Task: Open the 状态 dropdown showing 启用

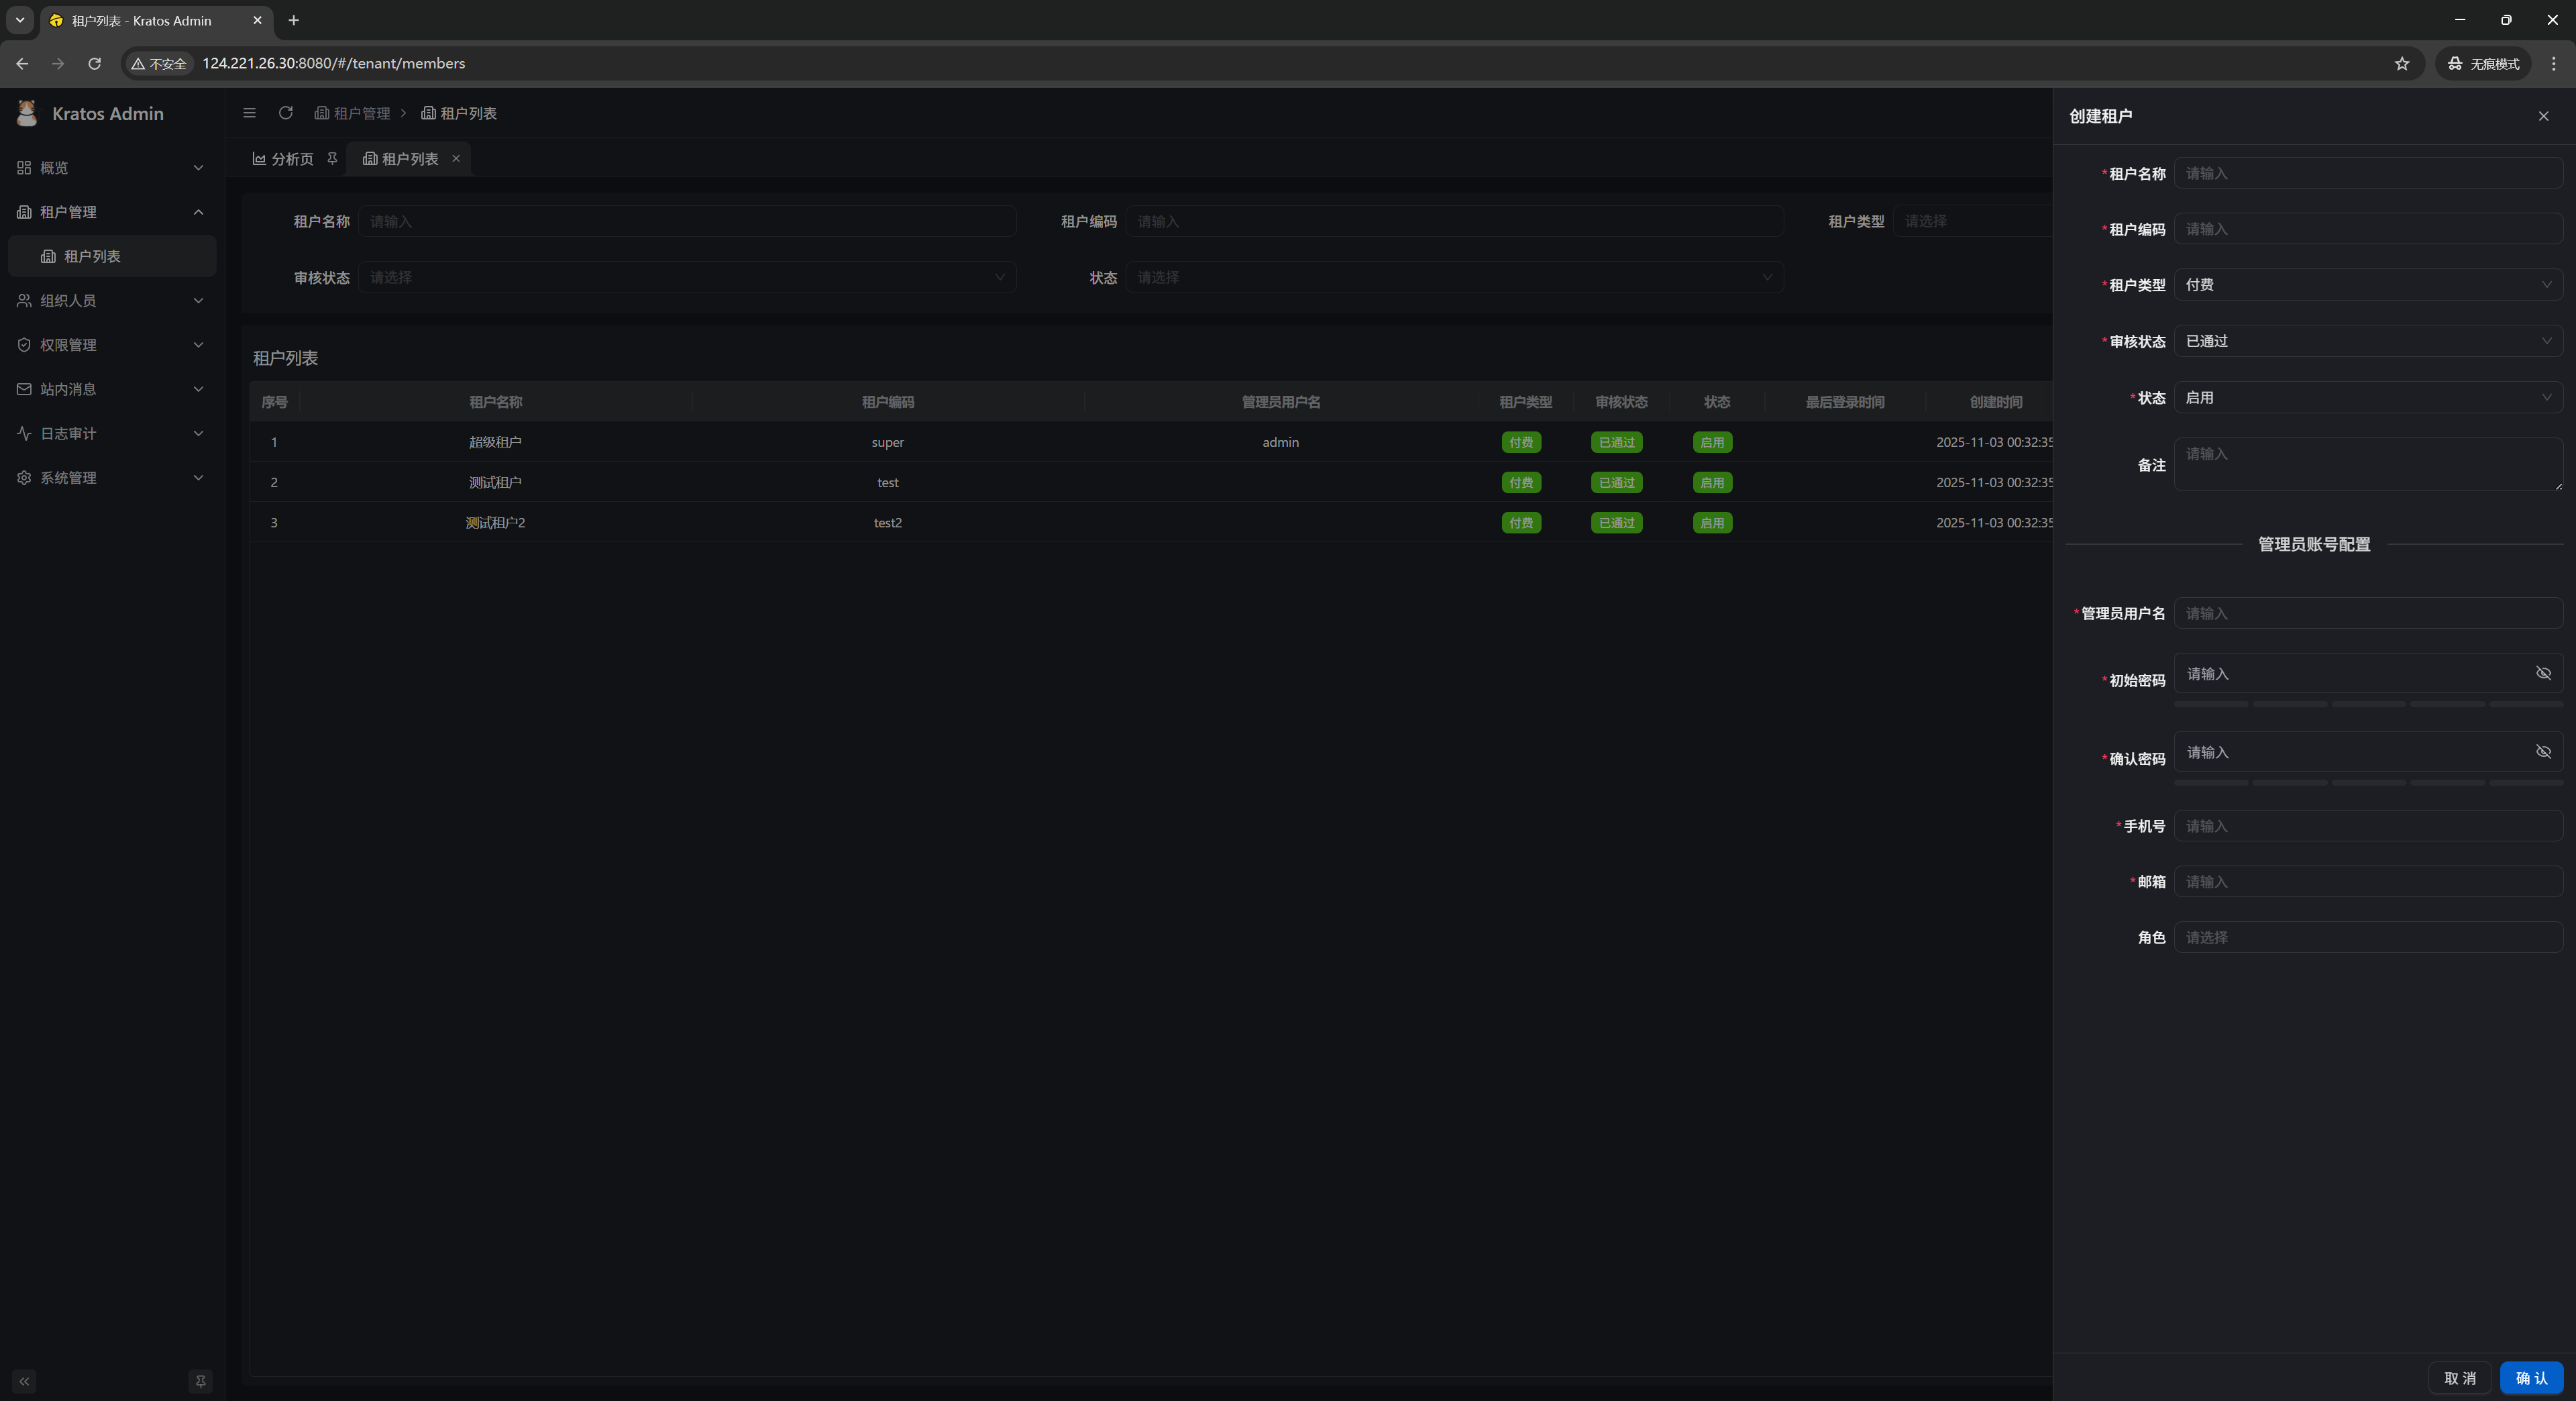Action: [x=2366, y=398]
